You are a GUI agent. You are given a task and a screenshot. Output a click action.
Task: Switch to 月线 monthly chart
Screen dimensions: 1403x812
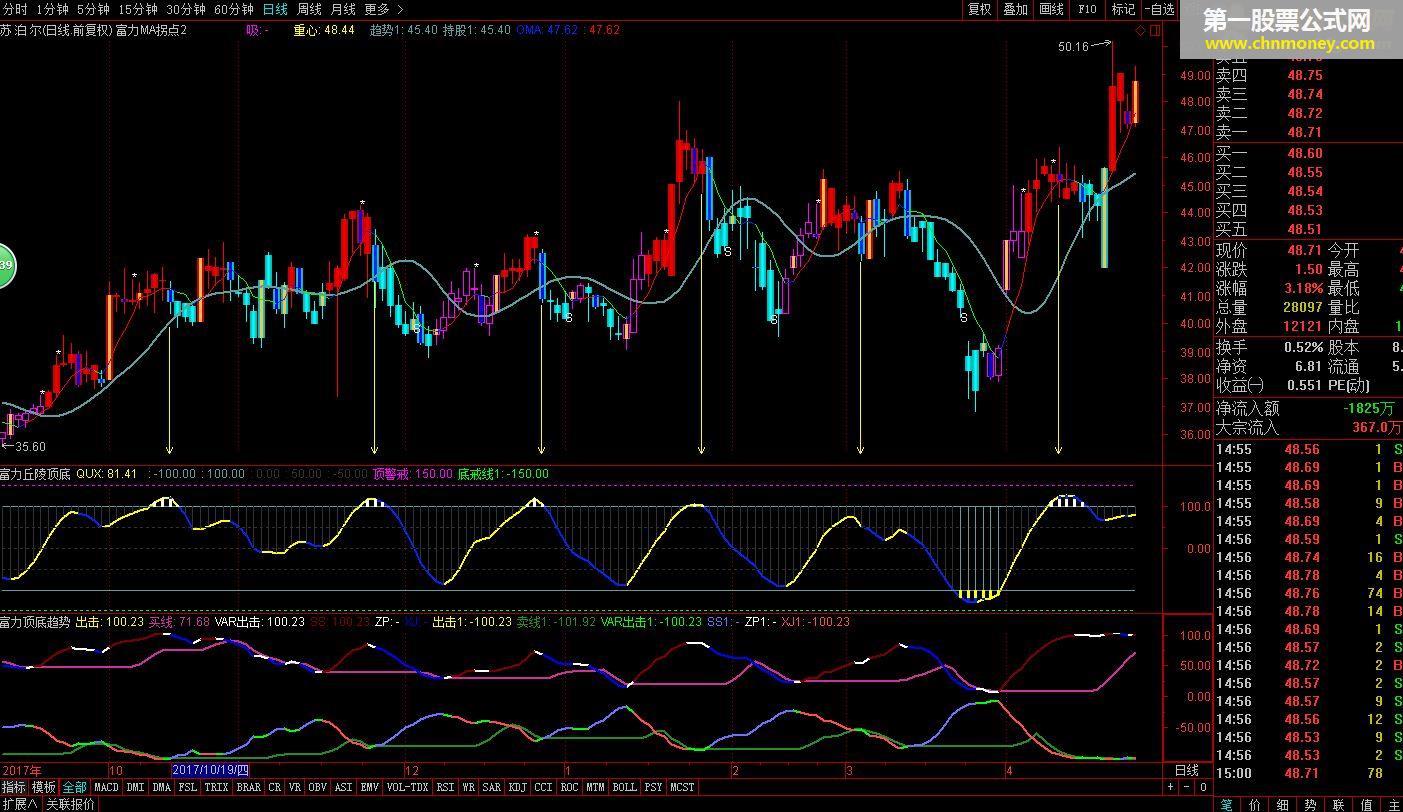(x=343, y=9)
